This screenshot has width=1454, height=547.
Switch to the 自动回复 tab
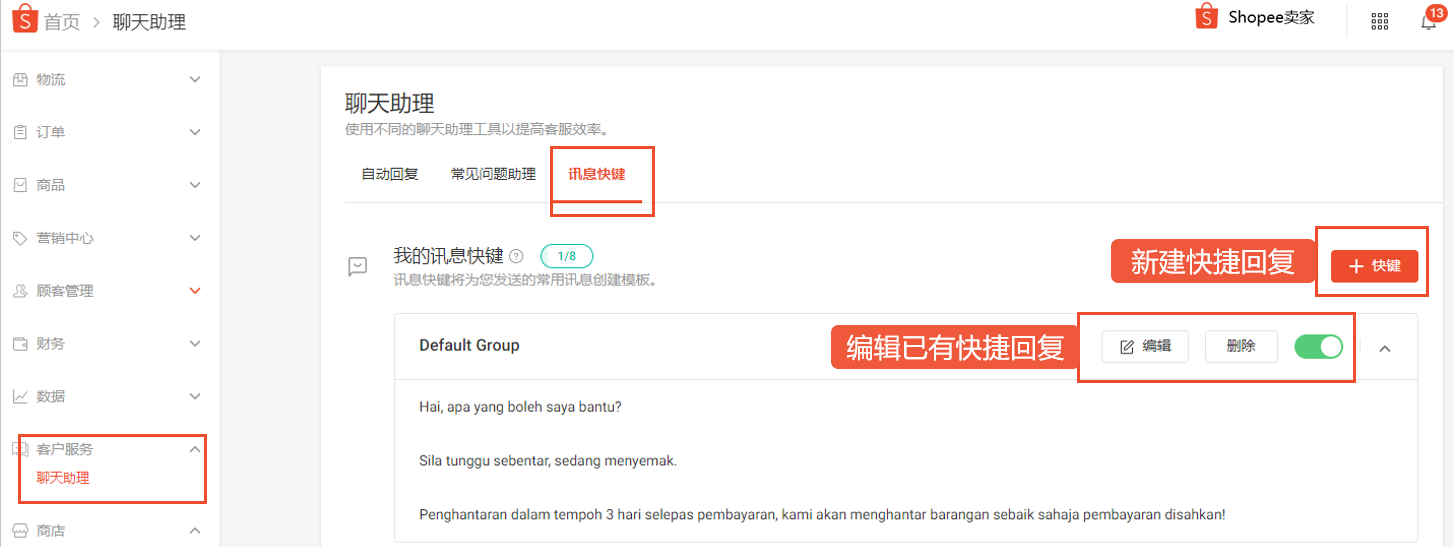390,174
